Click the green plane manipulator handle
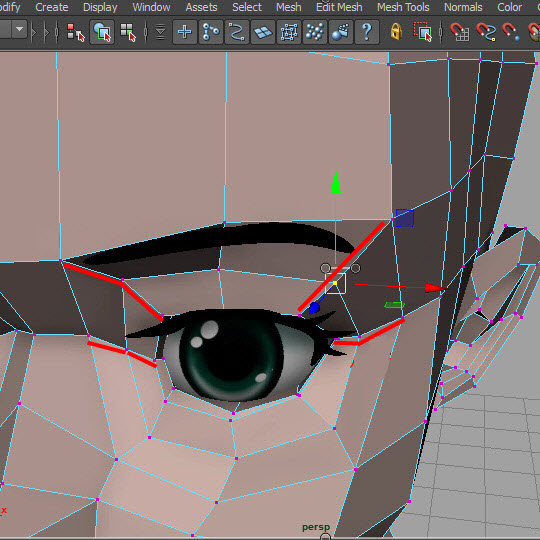This screenshot has height=540, width=540. coord(394,305)
